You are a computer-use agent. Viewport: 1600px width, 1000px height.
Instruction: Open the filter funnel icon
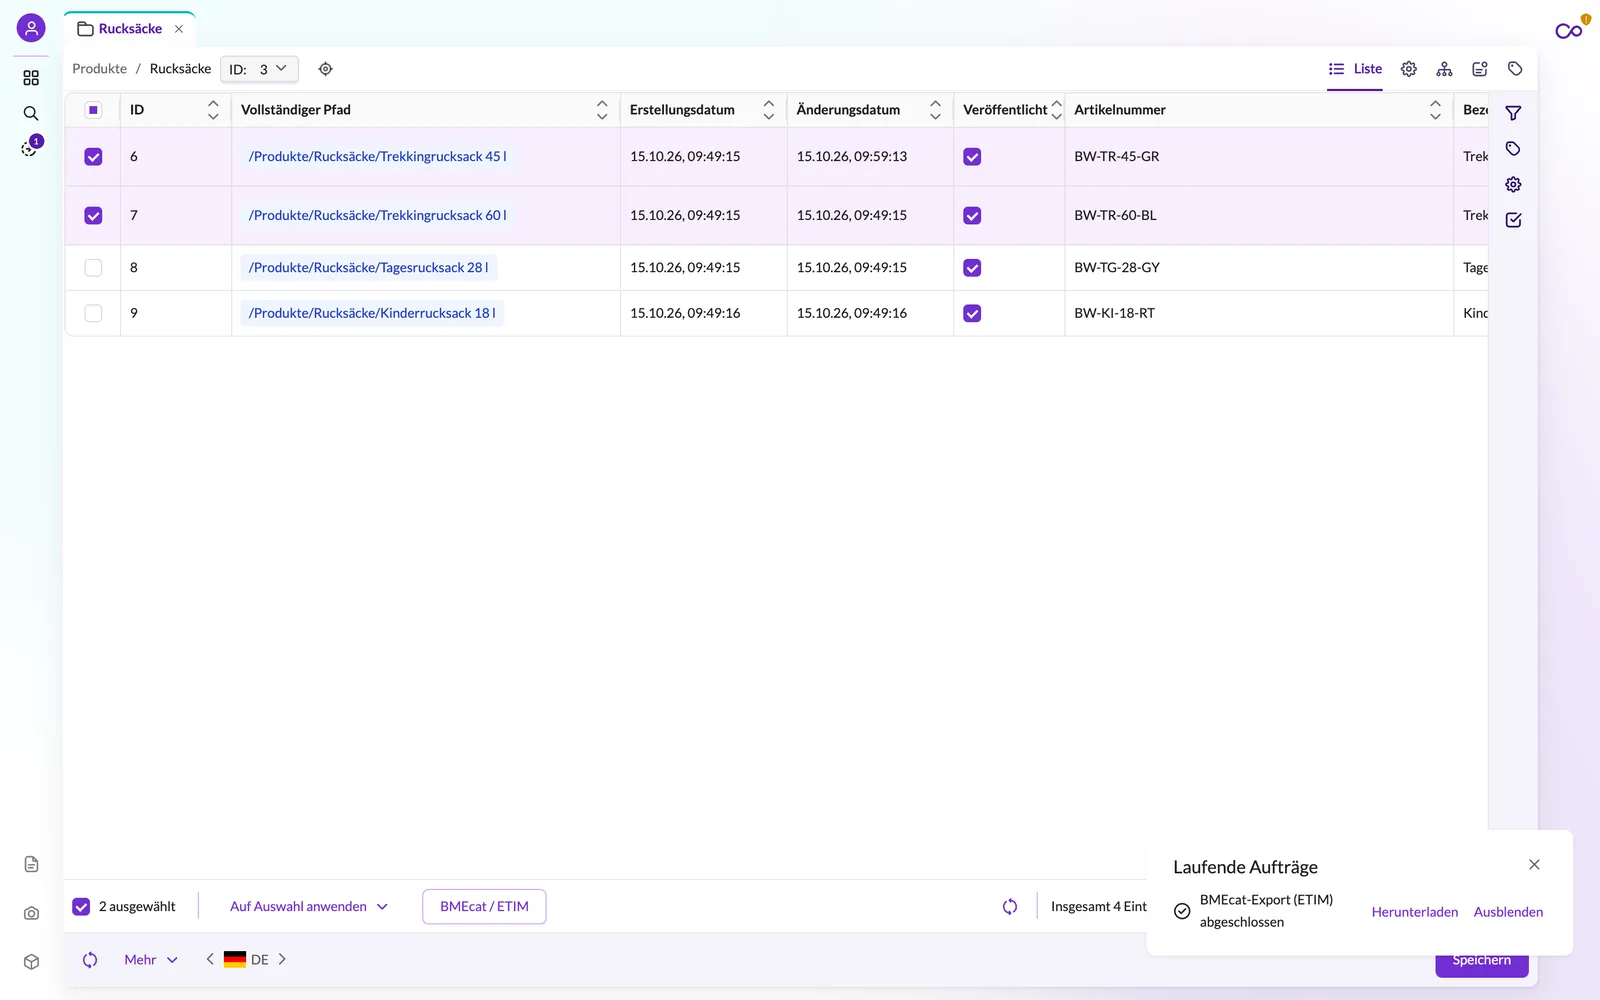point(1513,113)
